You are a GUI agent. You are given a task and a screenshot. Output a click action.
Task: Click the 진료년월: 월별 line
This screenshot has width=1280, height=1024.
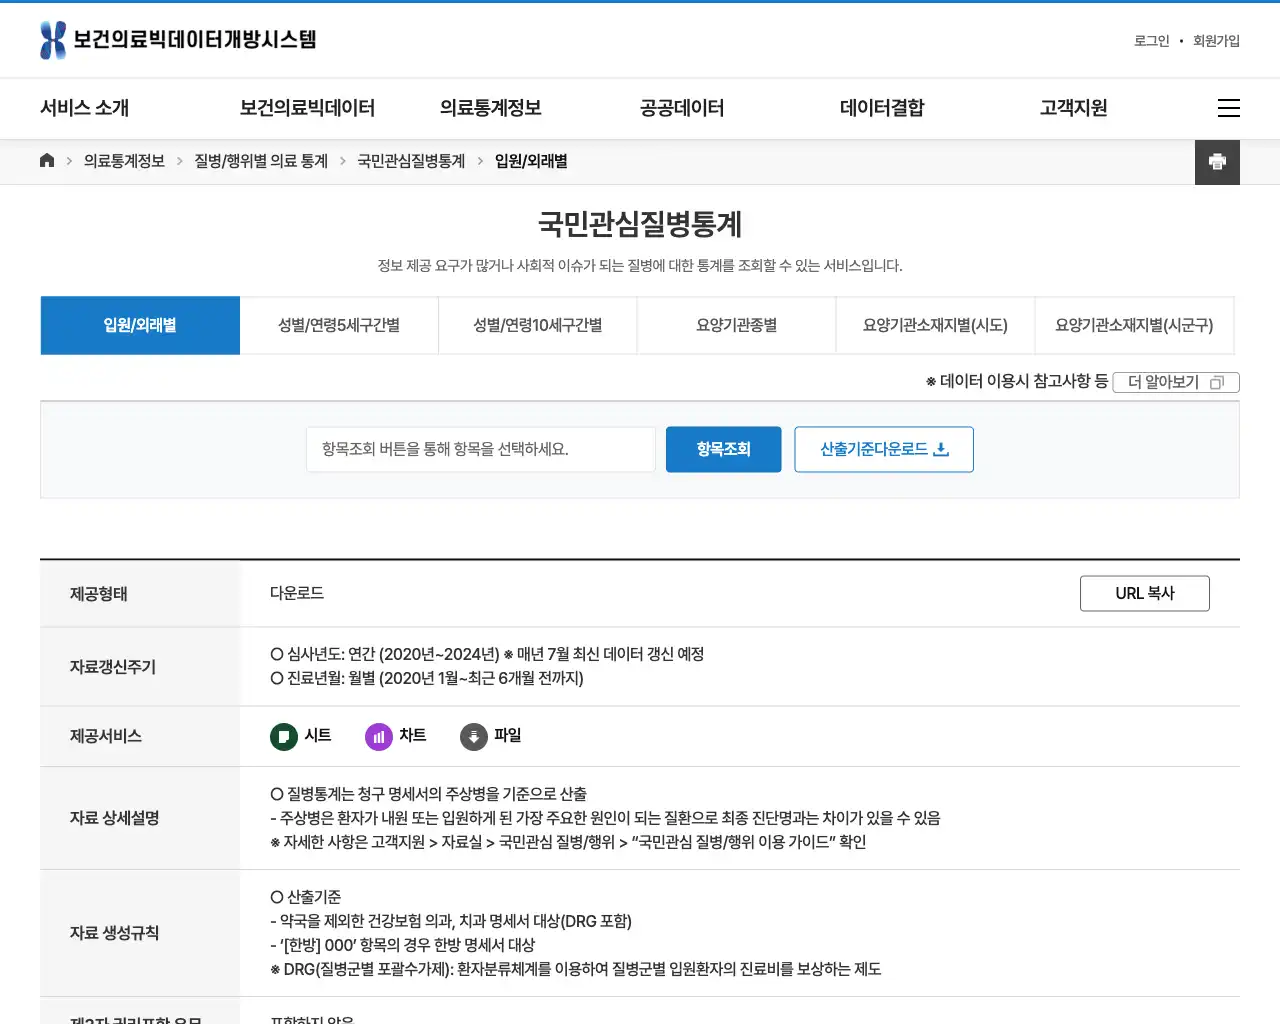click(427, 678)
